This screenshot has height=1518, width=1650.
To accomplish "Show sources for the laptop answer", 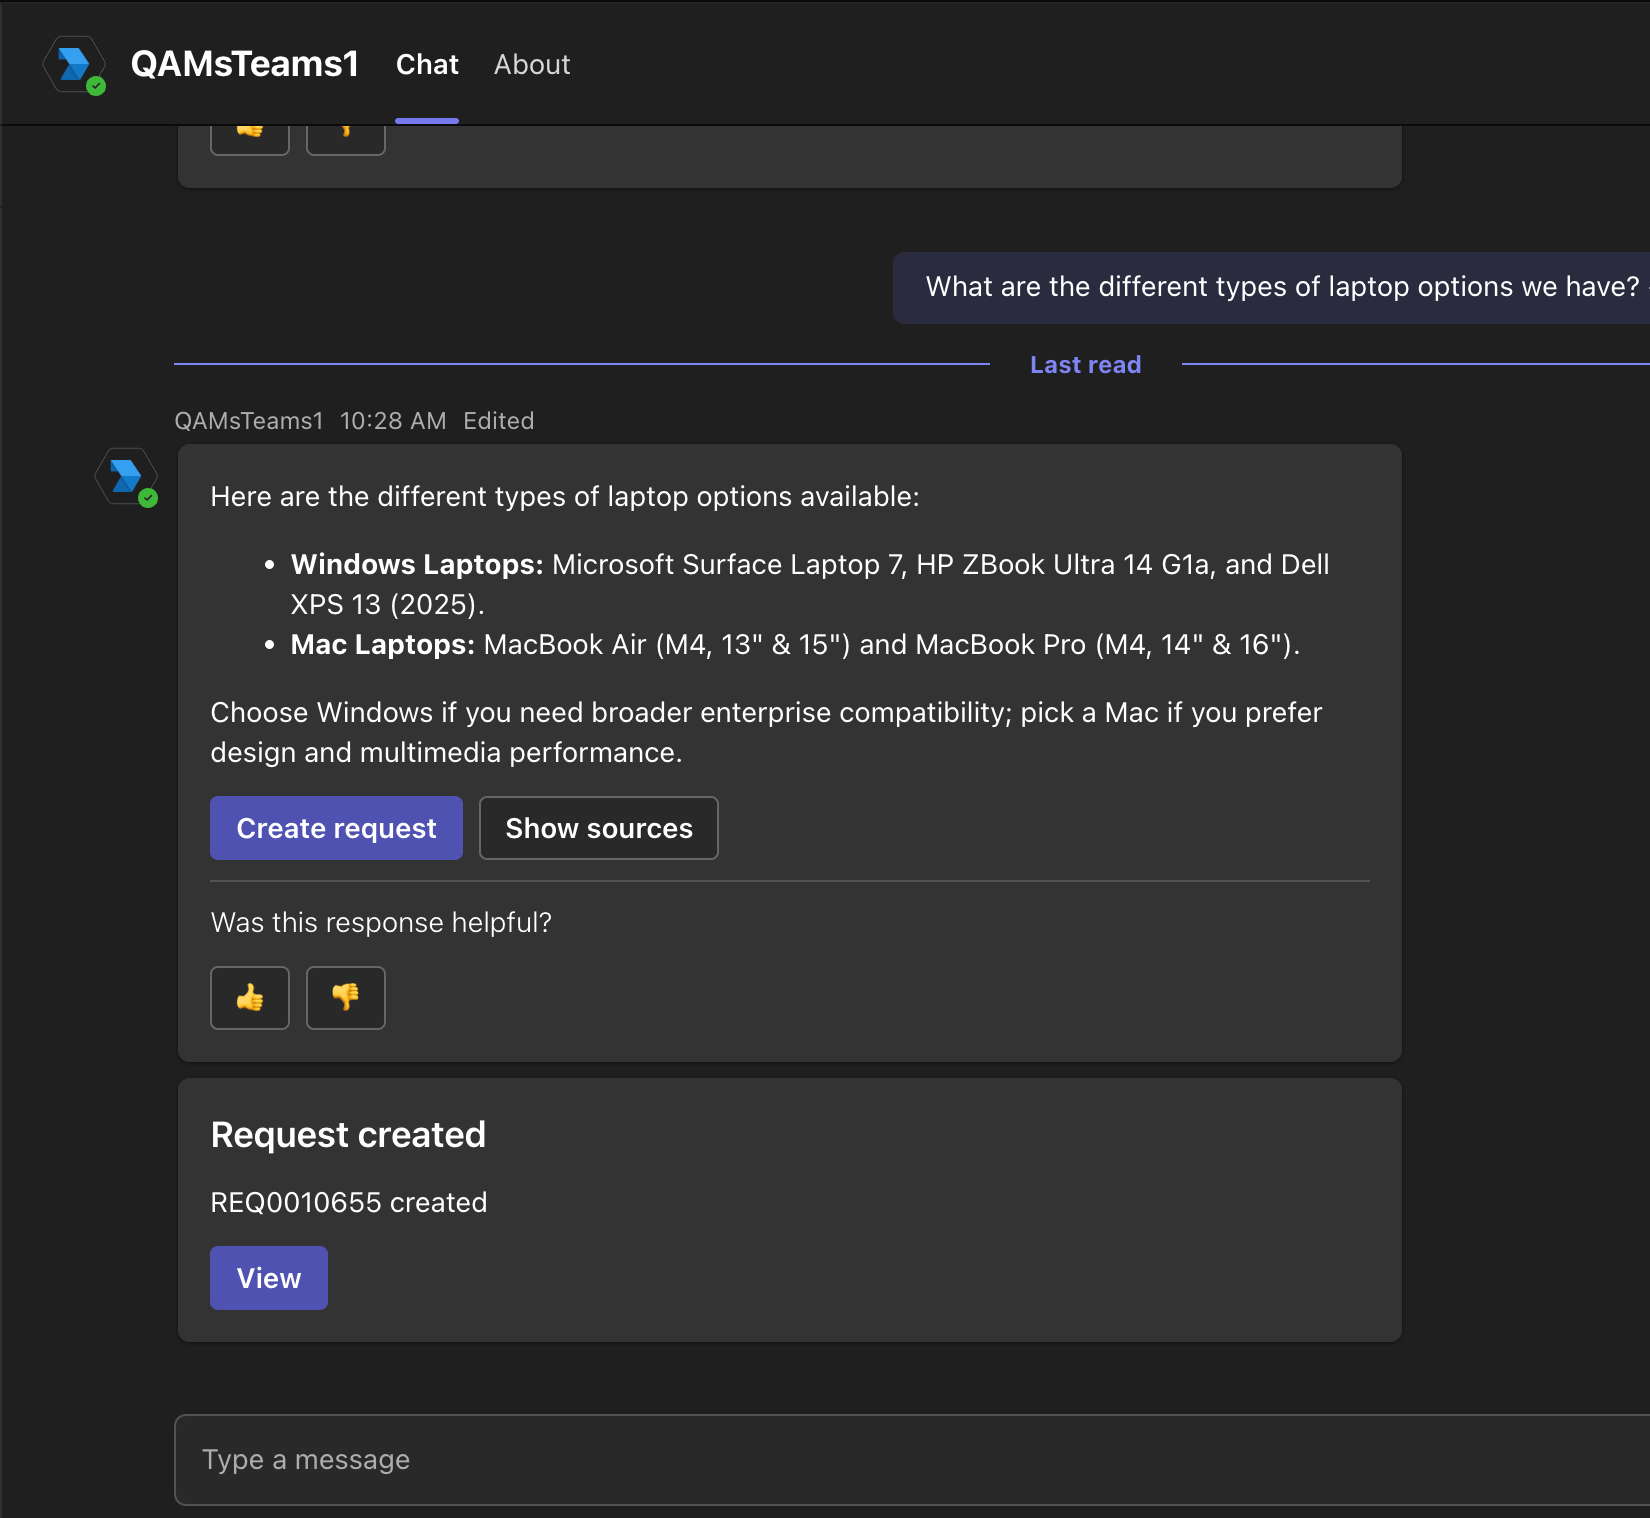I will tap(599, 828).
